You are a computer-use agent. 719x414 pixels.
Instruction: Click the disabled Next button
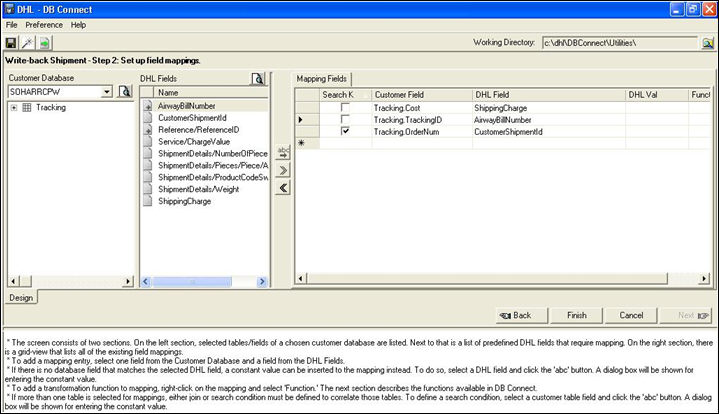[686, 315]
